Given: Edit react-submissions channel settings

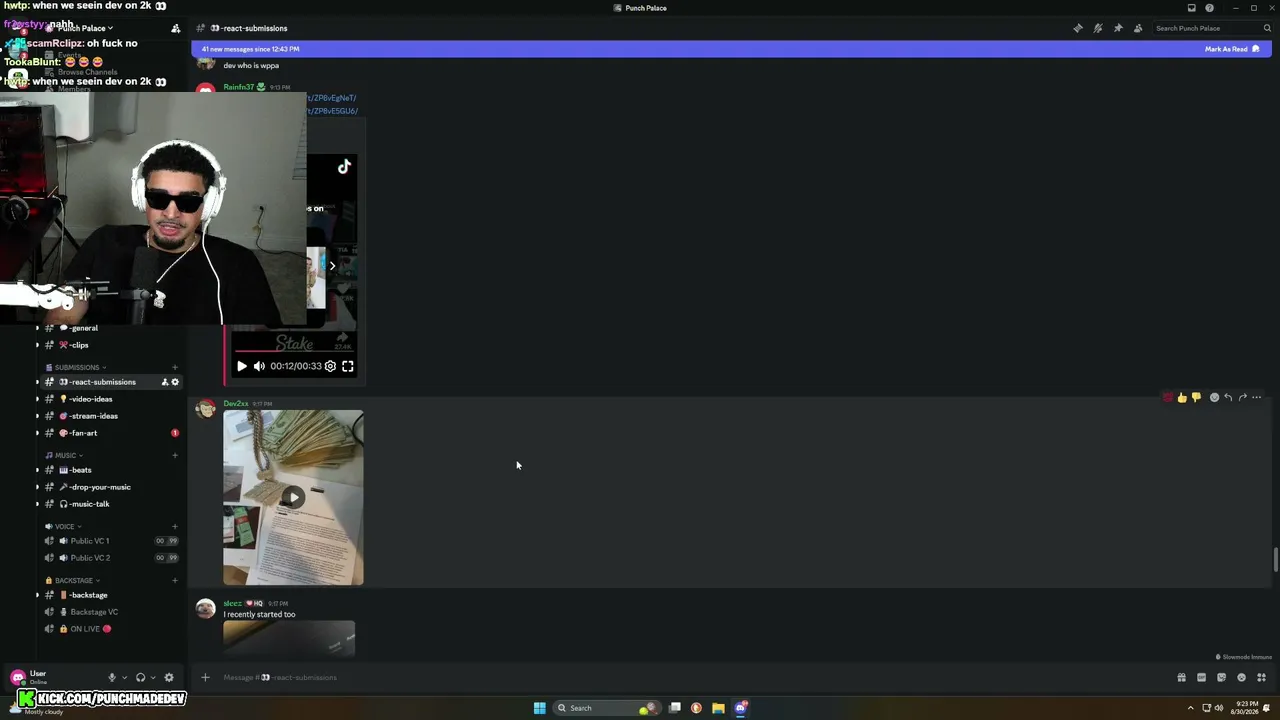Looking at the screenshot, I should coord(175,382).
